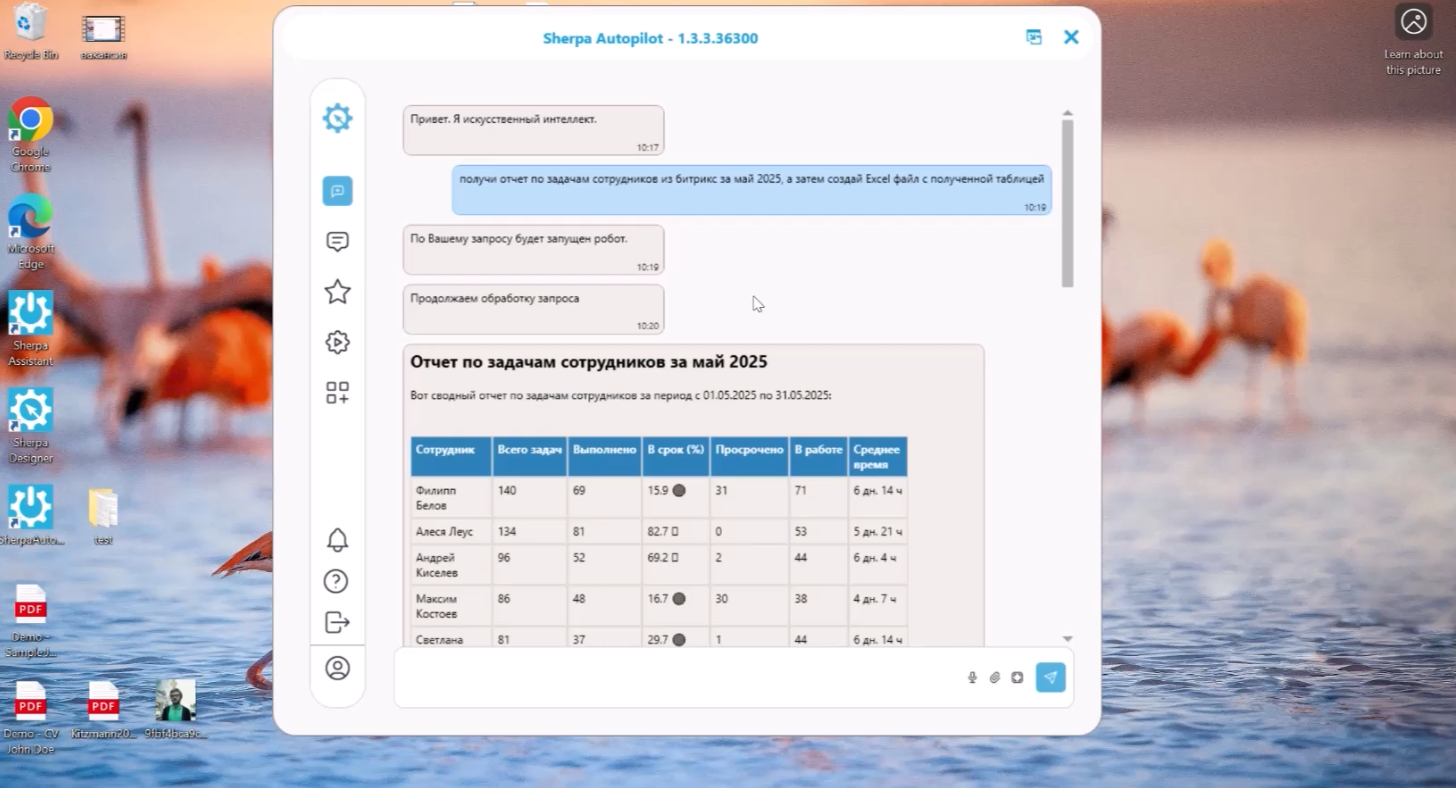Screen dimensions: 1456x788
Task: Open the chat history message icon
Action: click(x=338, y=242)
